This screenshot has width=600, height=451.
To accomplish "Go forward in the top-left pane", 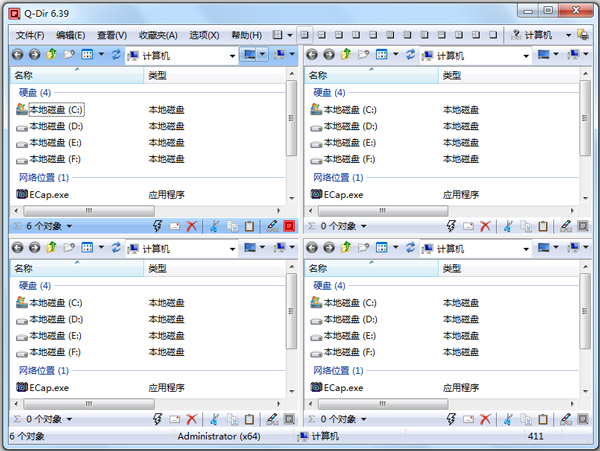I will [34, 55].
